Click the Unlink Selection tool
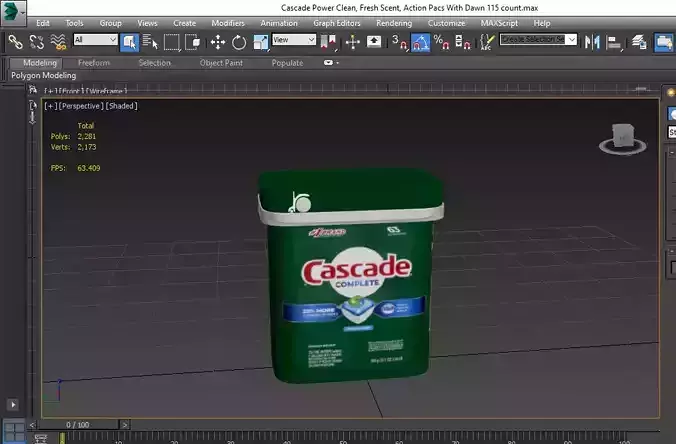 pos(37,42)
